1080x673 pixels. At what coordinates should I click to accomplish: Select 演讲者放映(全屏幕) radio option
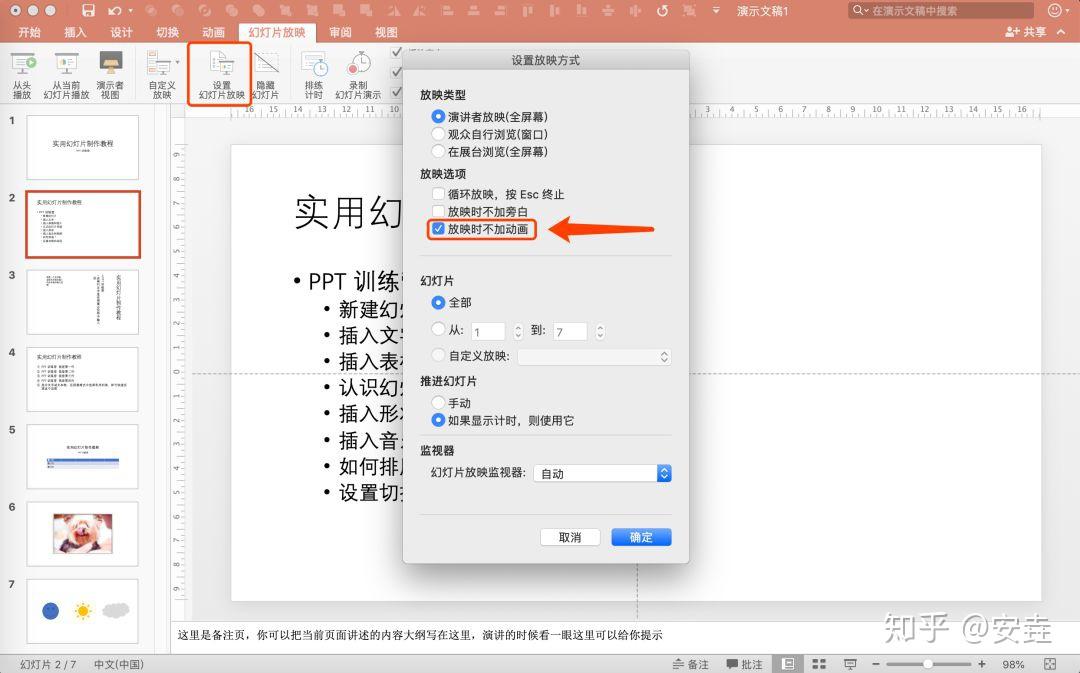tap(438, 116)
